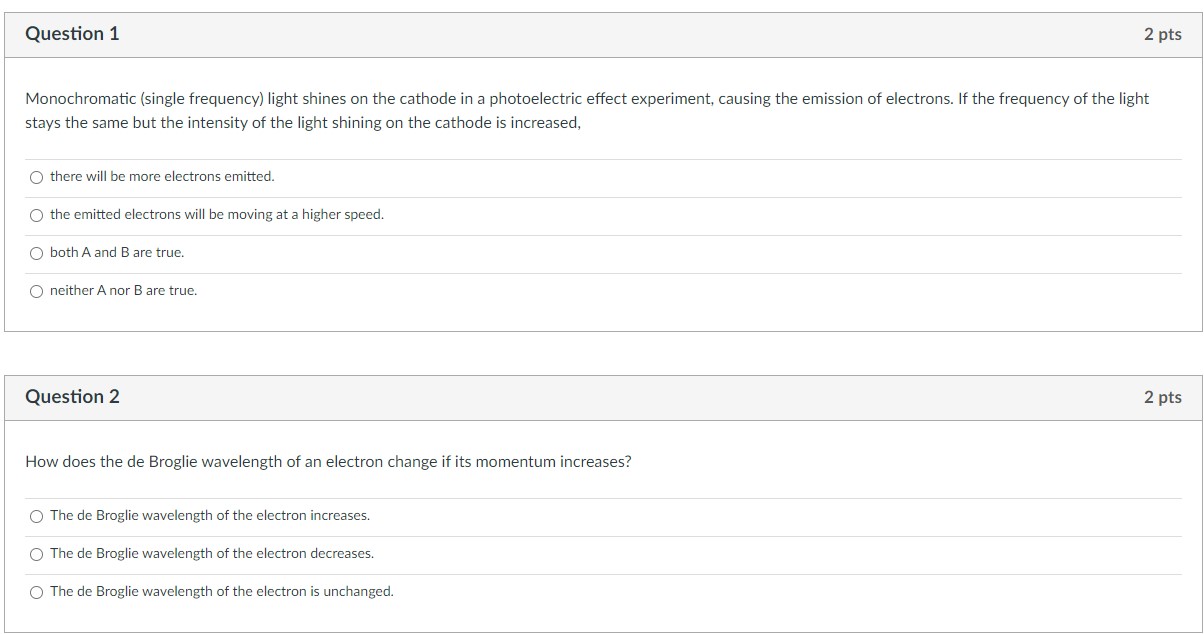Viewport: 1204px width, 634px height.
Task: Click the answer label "neither A nor B are true"
Action: click(122, 291)
